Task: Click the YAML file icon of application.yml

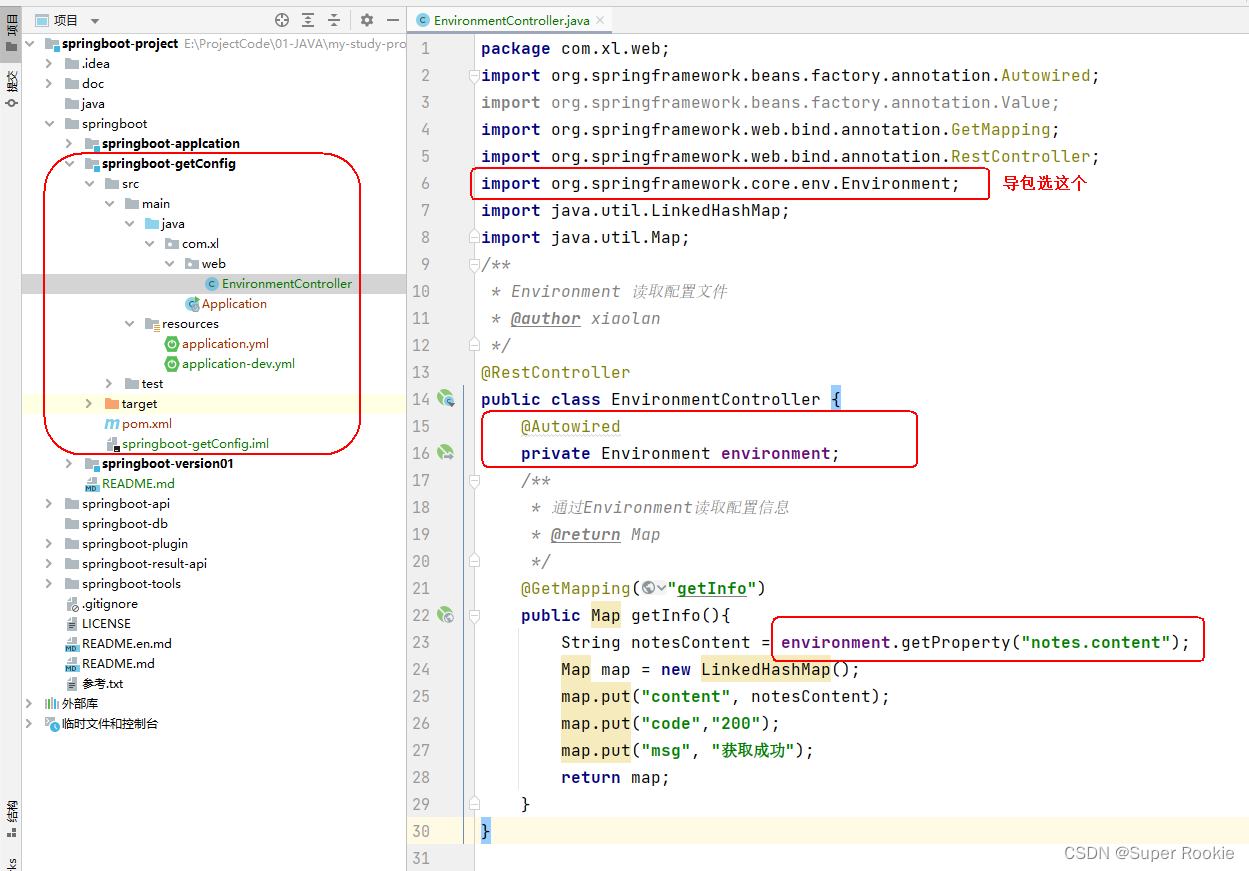Action: [172, 343]
